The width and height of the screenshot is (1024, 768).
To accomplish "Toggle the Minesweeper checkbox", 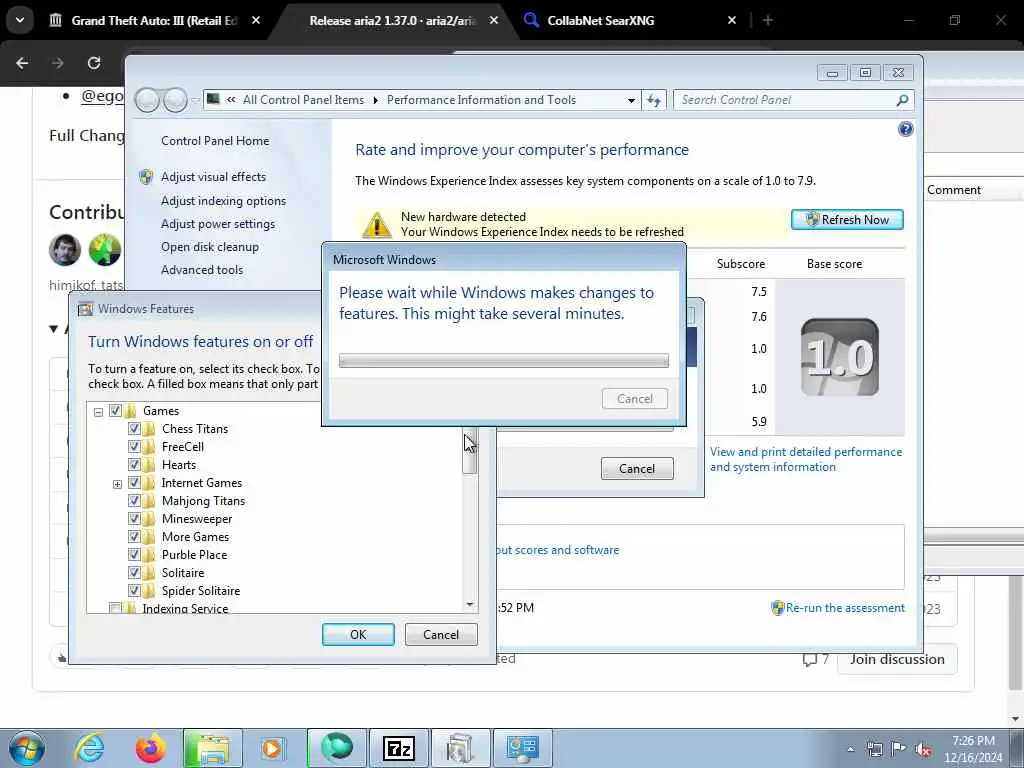I will pyautogui.click(x=134, y=519).
